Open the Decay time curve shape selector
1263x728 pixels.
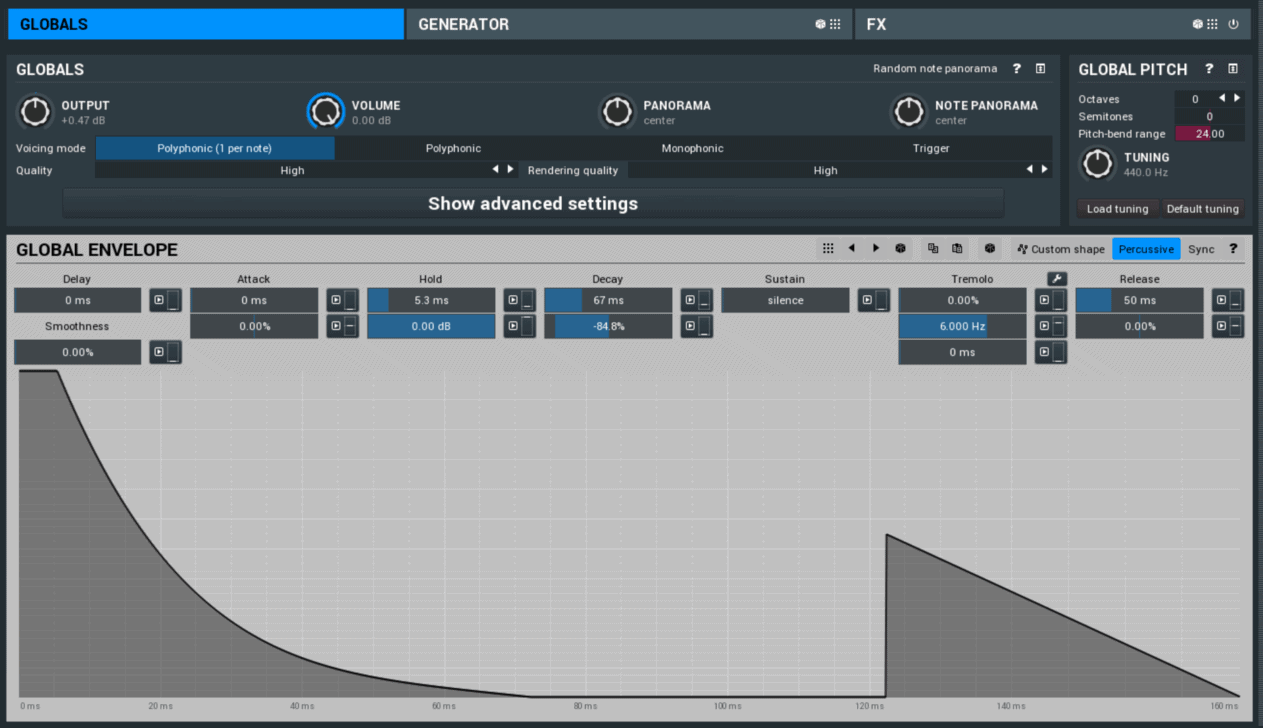(x=696, y=300)
